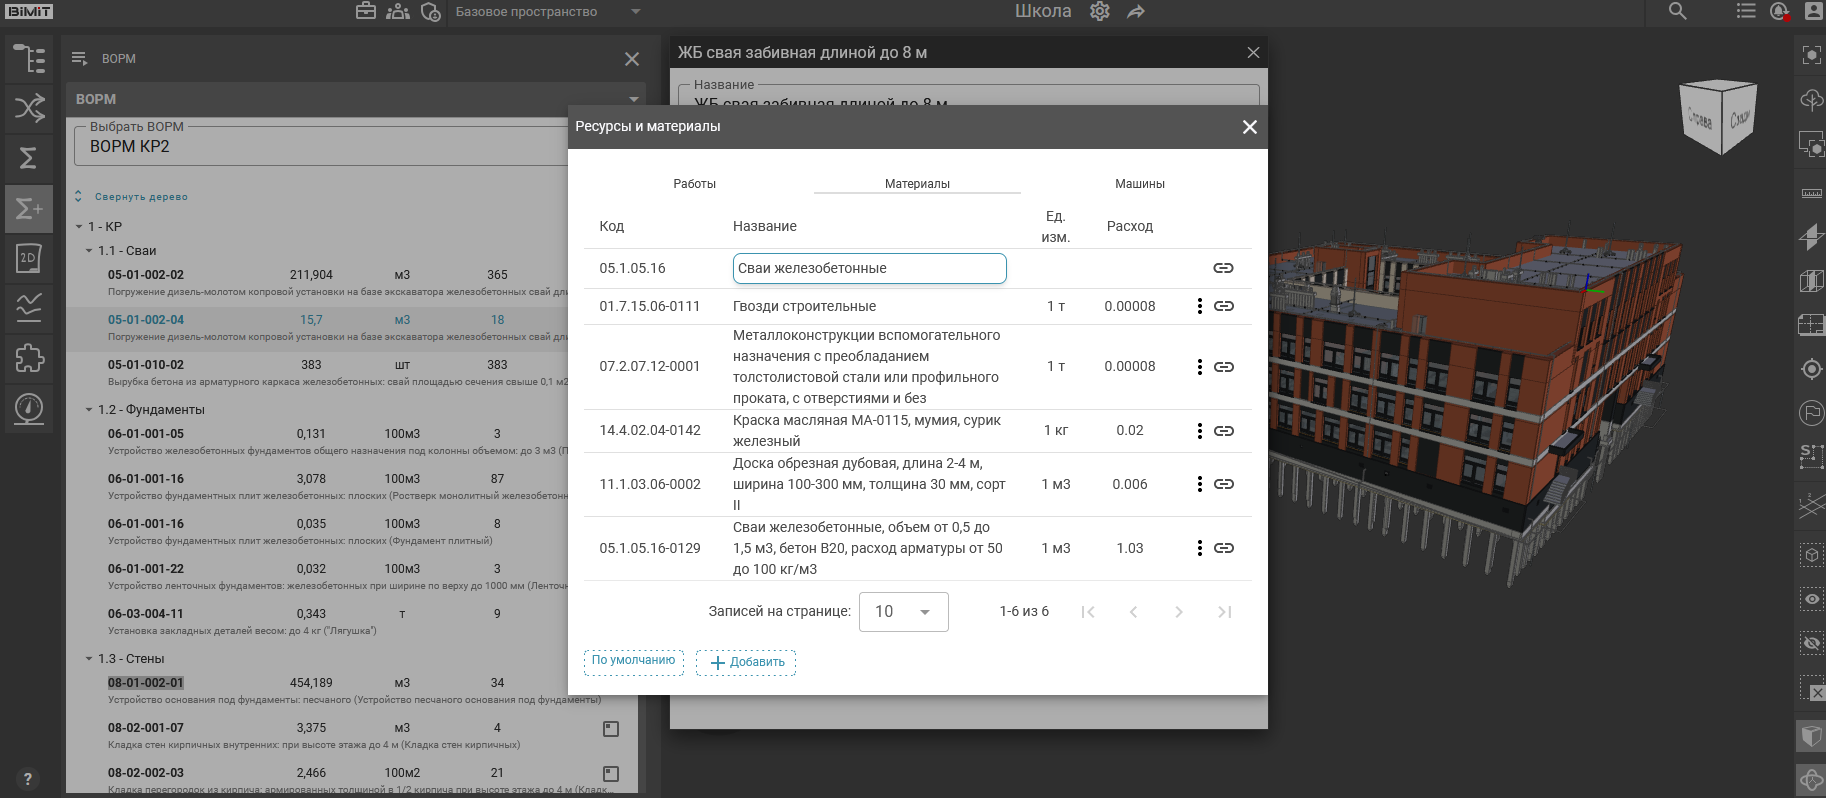Open the list view icon in top bar
The image size is (1826, 798).
tap(1746, 11)
